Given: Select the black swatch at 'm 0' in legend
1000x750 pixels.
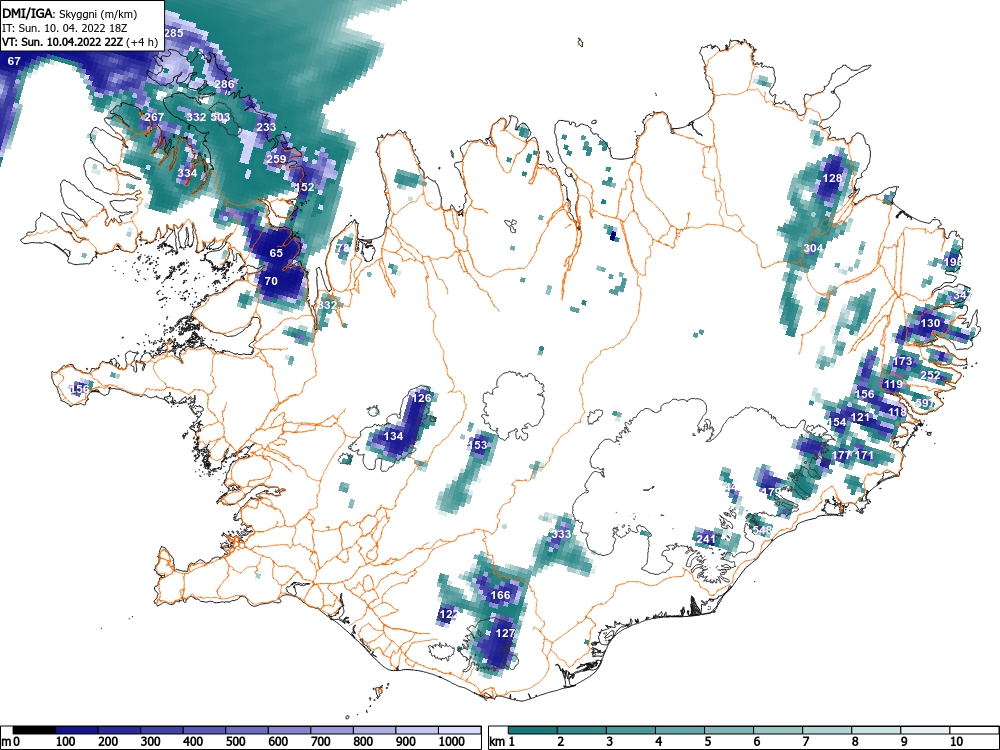Looking at the screenshot, I should (34, 730).
